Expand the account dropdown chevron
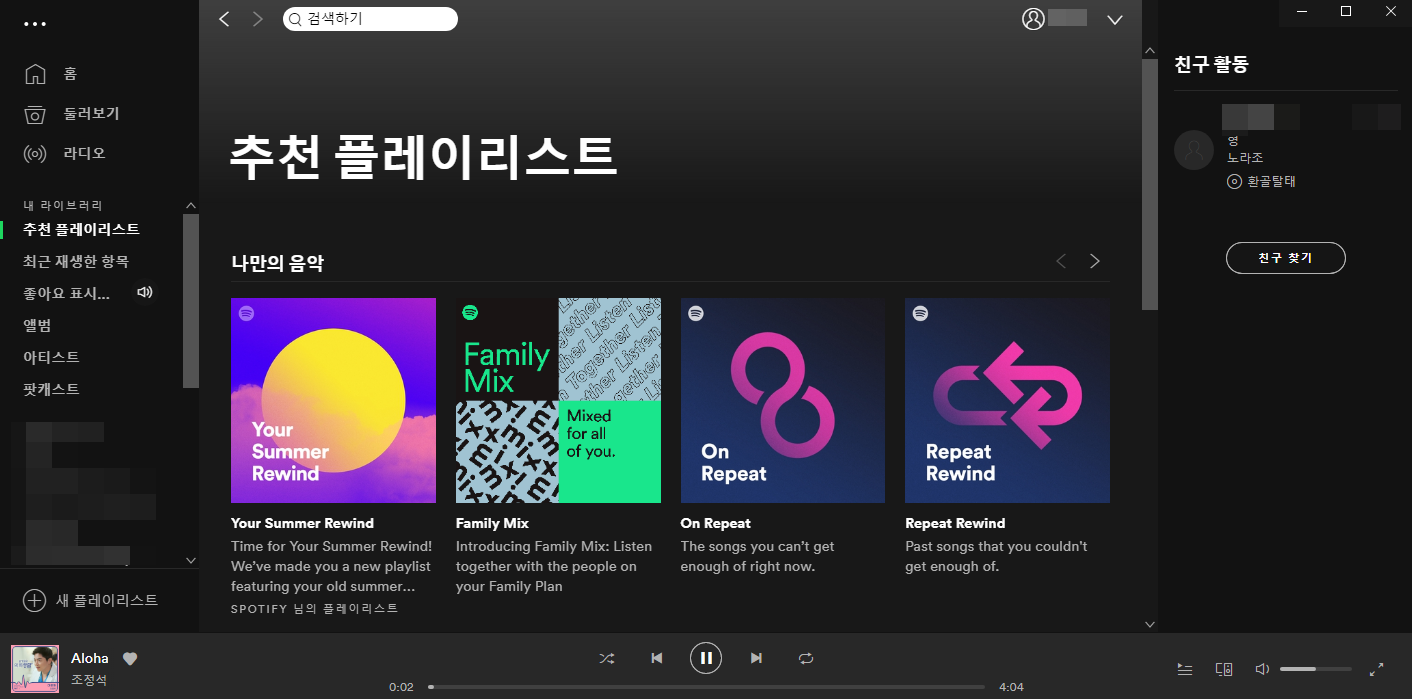 (1115, 20)
